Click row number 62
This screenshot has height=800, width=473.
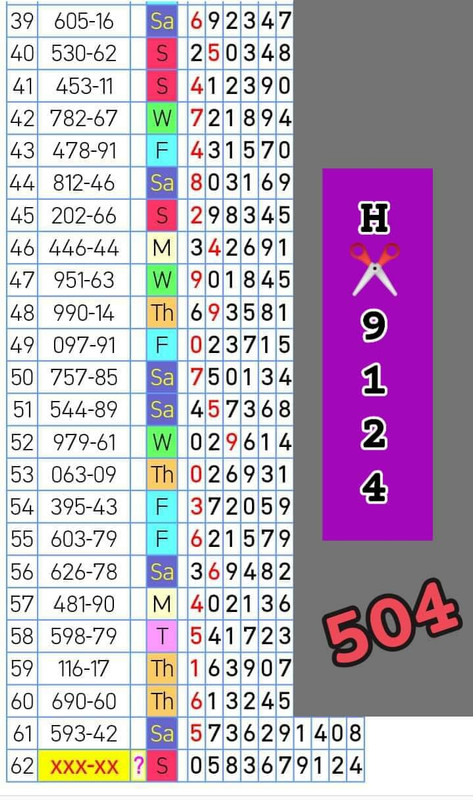click(22, 766)
